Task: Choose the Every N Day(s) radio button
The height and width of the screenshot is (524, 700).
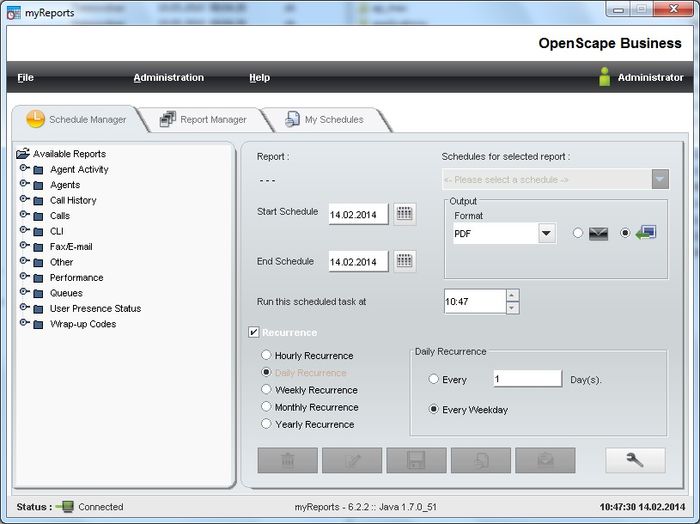Action: [433, 379]
